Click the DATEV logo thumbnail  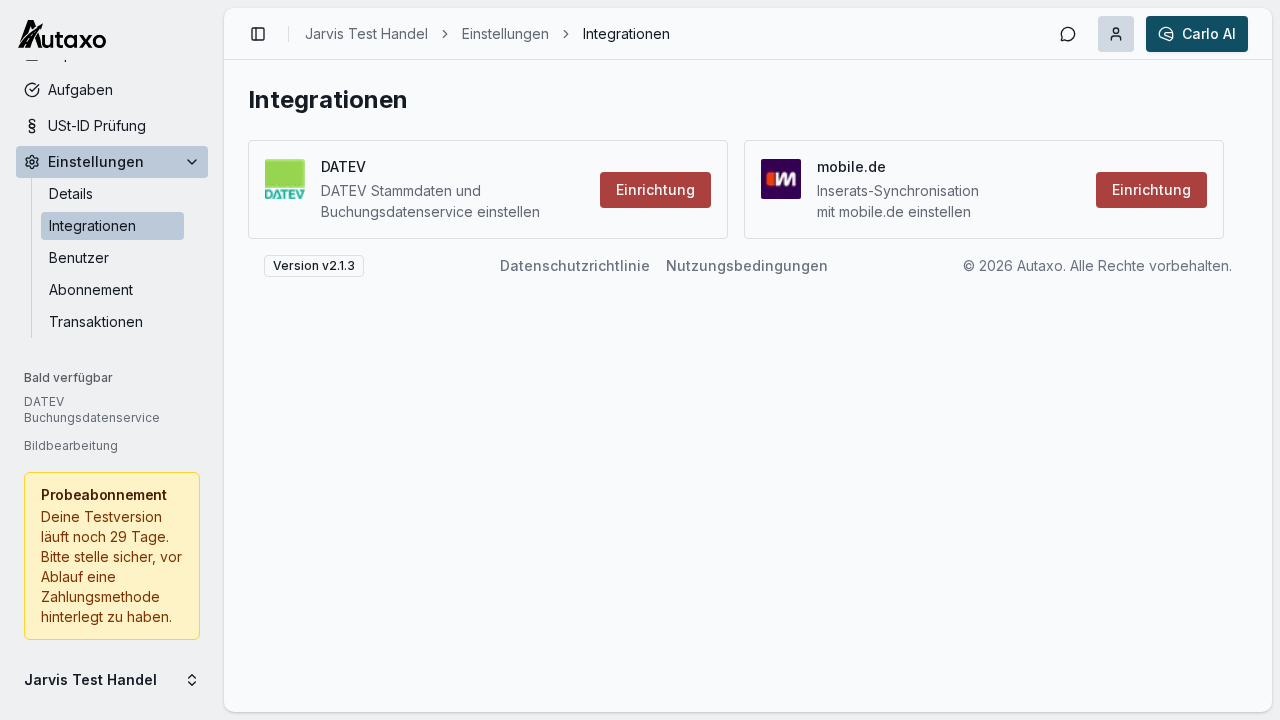pos(285,179)
